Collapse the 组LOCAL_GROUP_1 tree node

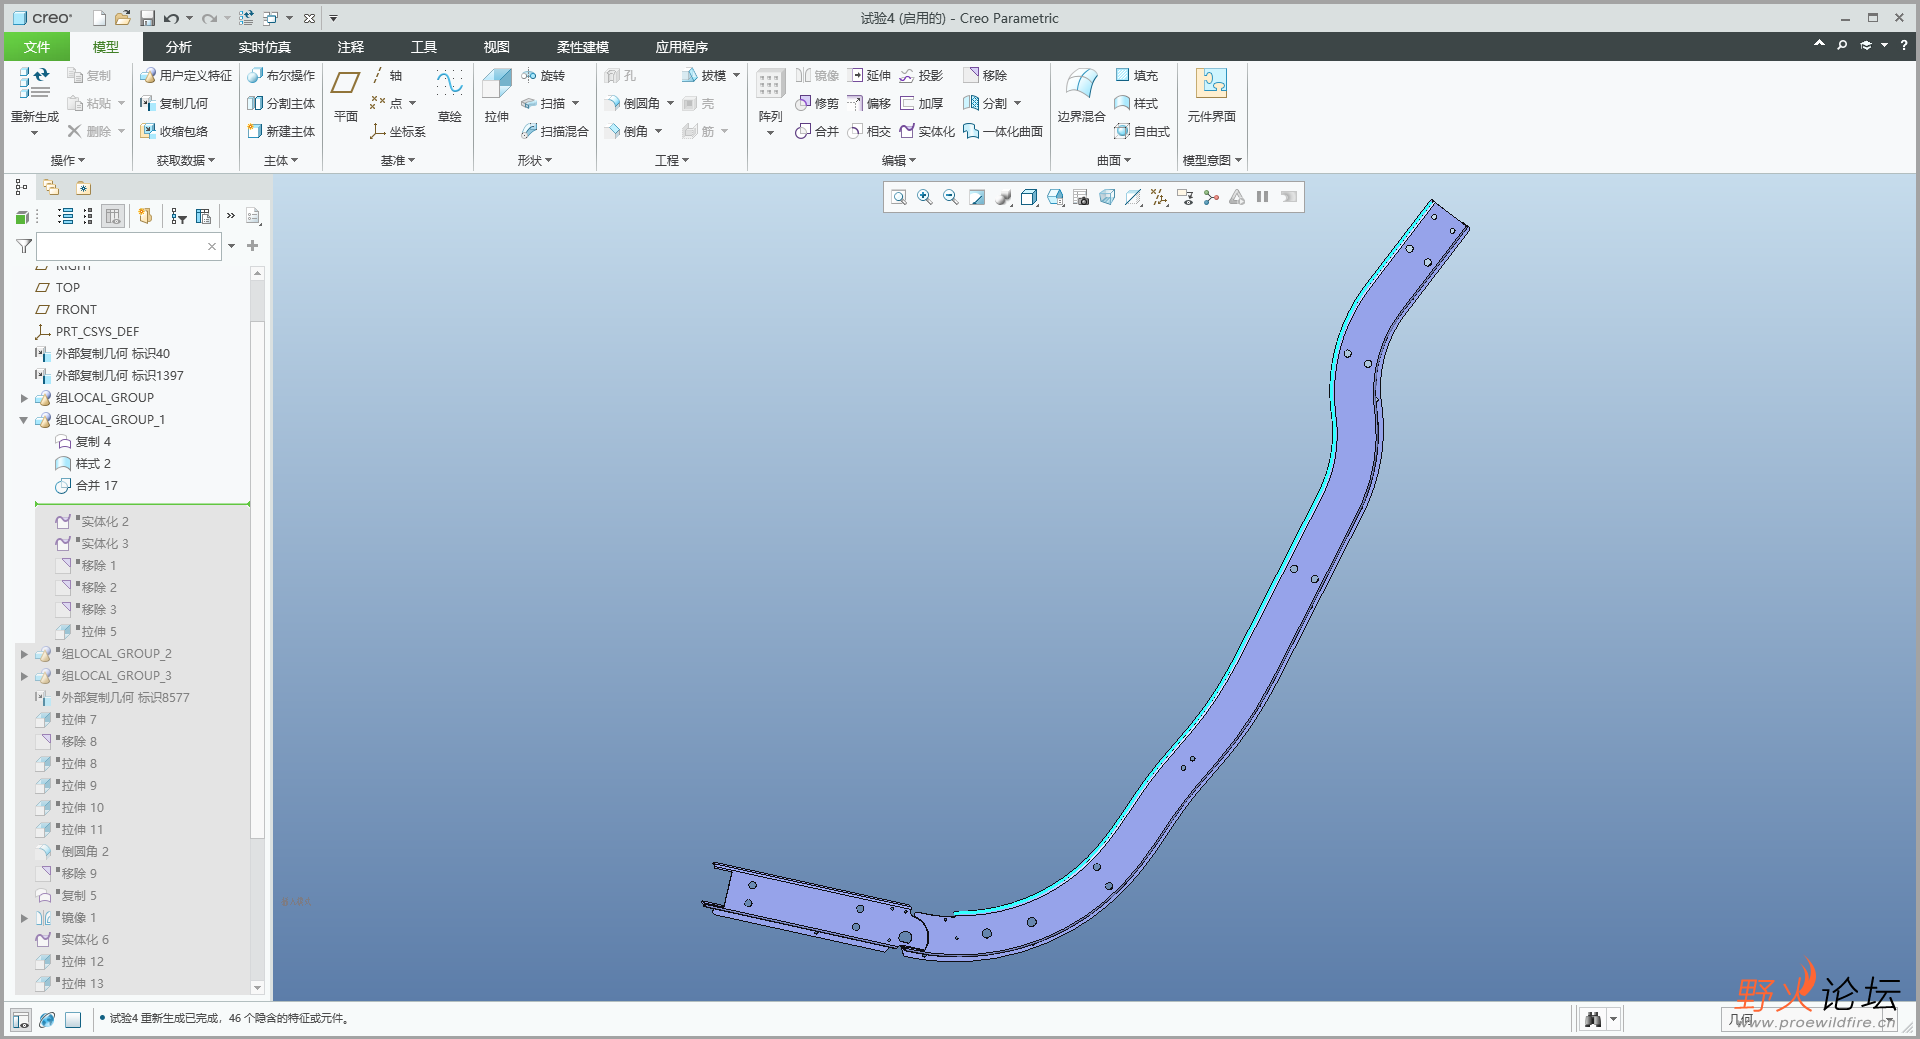click(24, 420)
